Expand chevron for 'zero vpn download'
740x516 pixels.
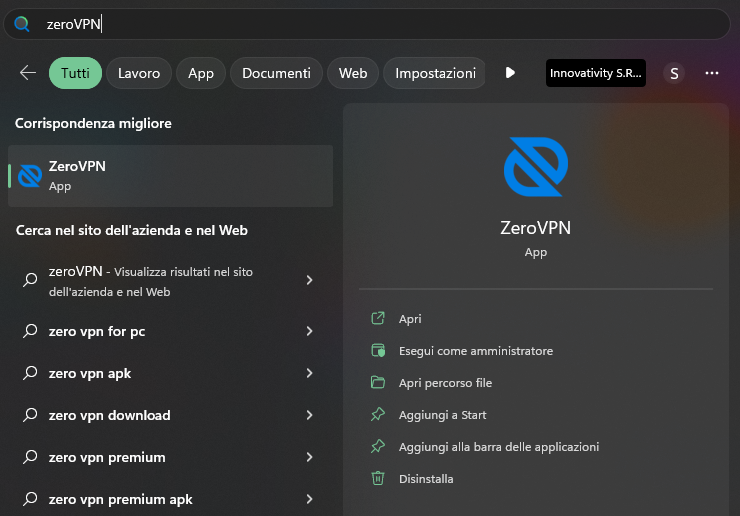tap(310, 415)
